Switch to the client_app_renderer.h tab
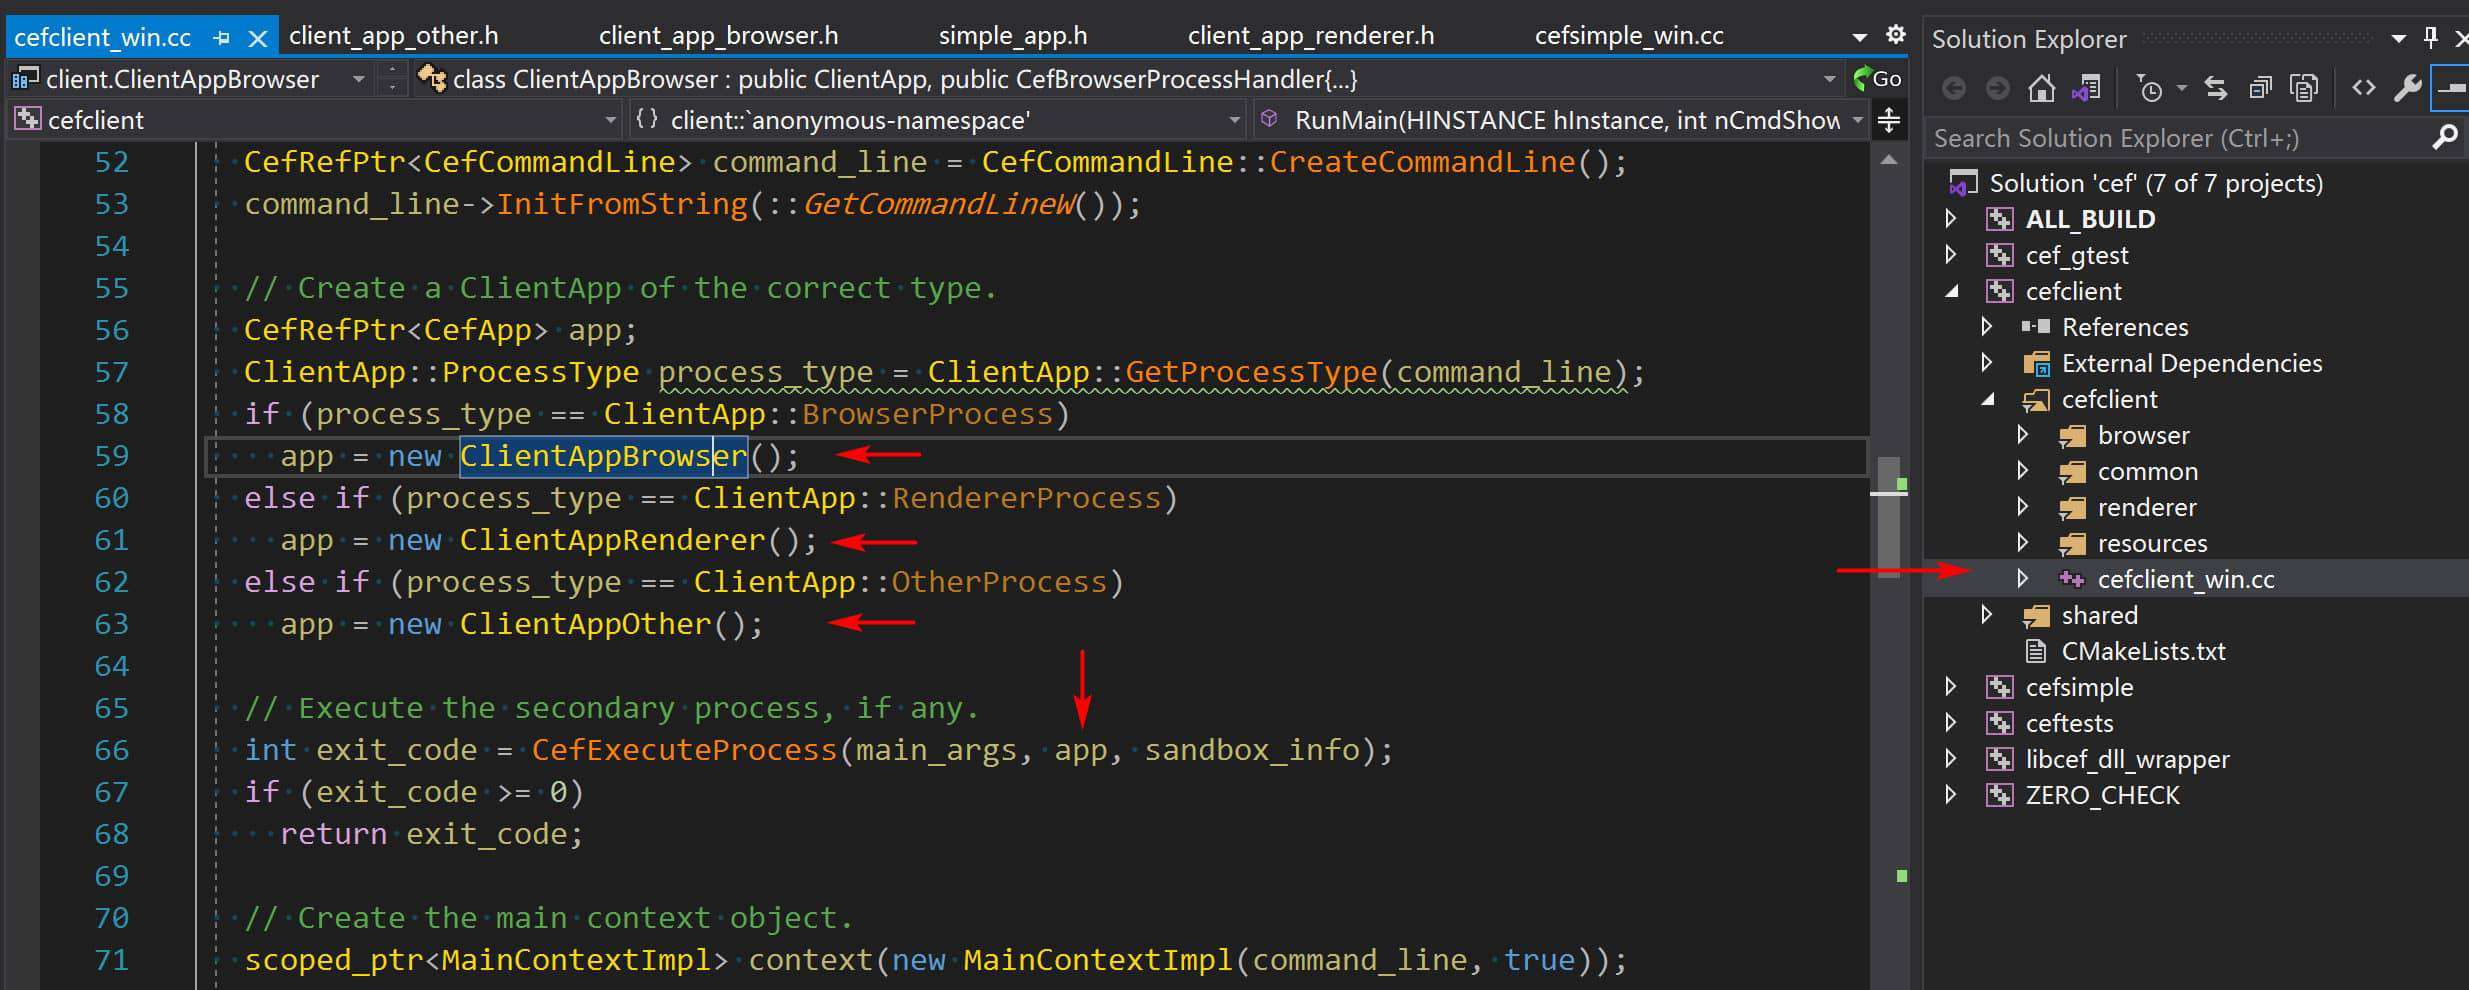This screenshot has width=2469, height=990. tap(1310, 36)
